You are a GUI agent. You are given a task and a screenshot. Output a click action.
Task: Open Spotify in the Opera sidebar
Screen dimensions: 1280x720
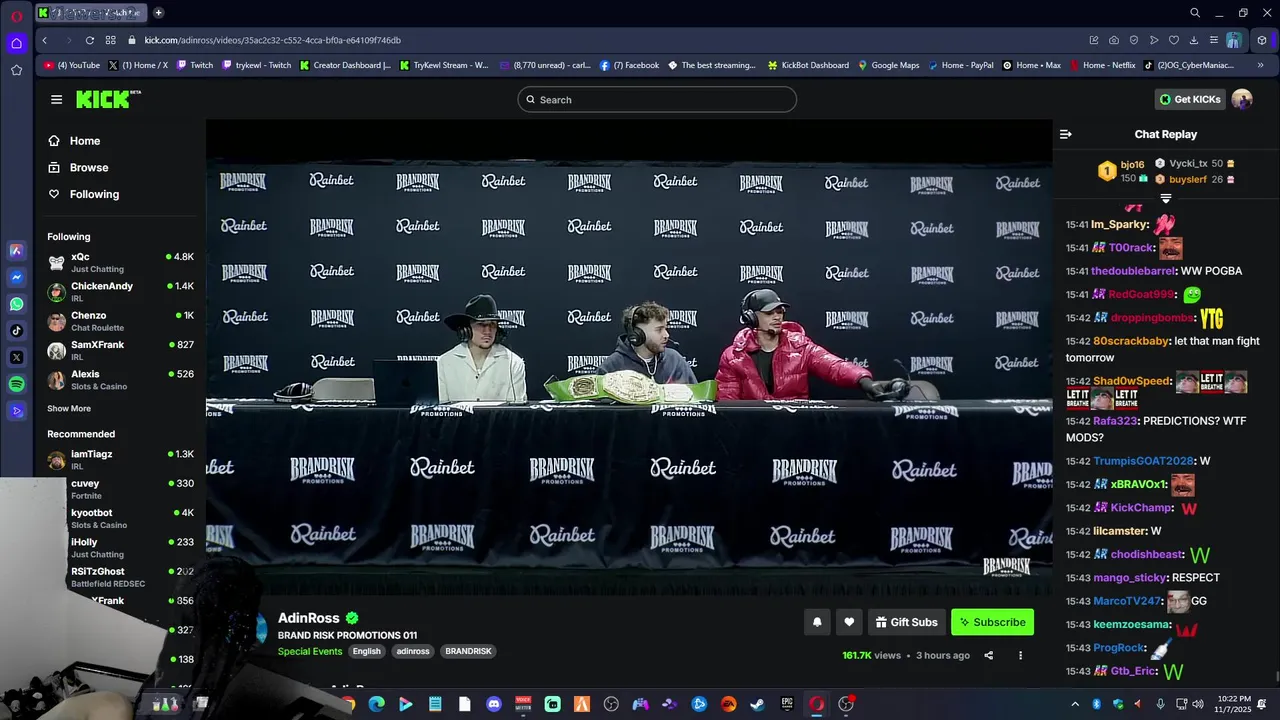(16, 384)
